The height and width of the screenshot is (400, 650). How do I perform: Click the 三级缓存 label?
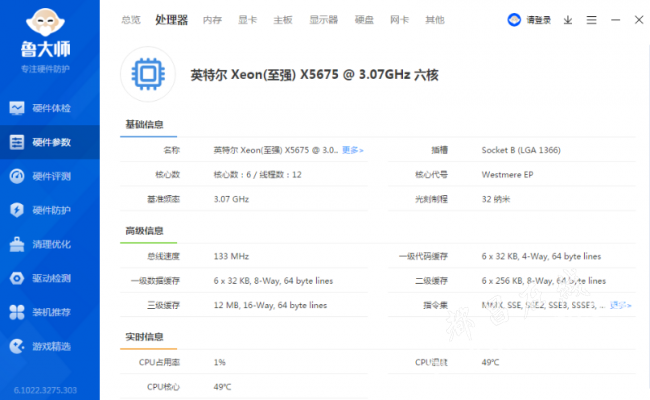[x=164, y=305]
